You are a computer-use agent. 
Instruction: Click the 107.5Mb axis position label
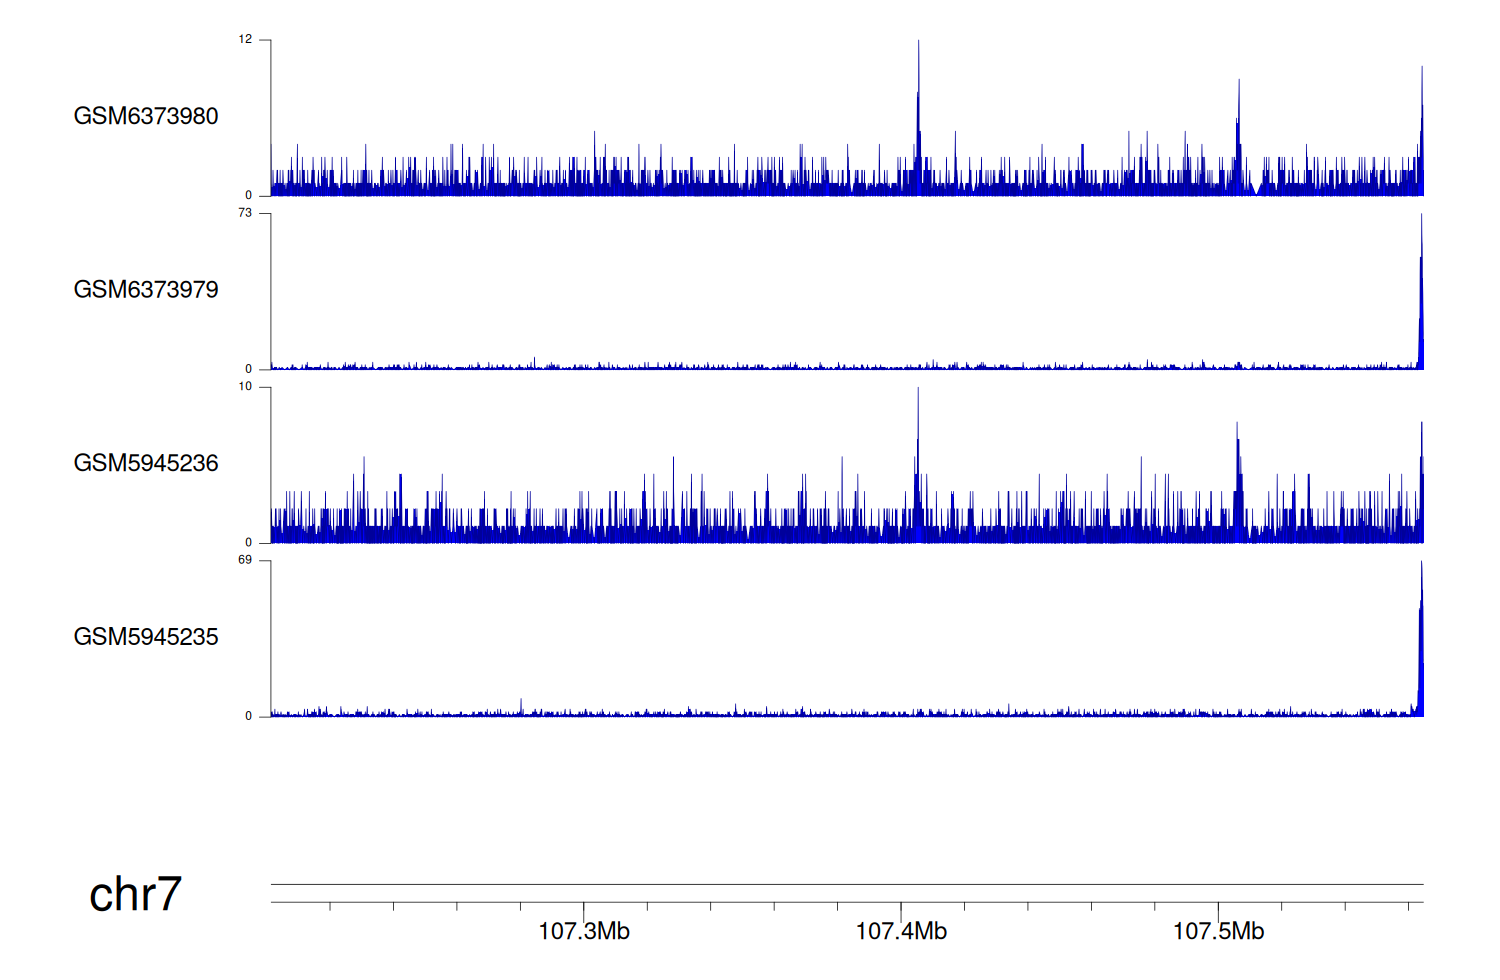click(x=1218, y=932)
